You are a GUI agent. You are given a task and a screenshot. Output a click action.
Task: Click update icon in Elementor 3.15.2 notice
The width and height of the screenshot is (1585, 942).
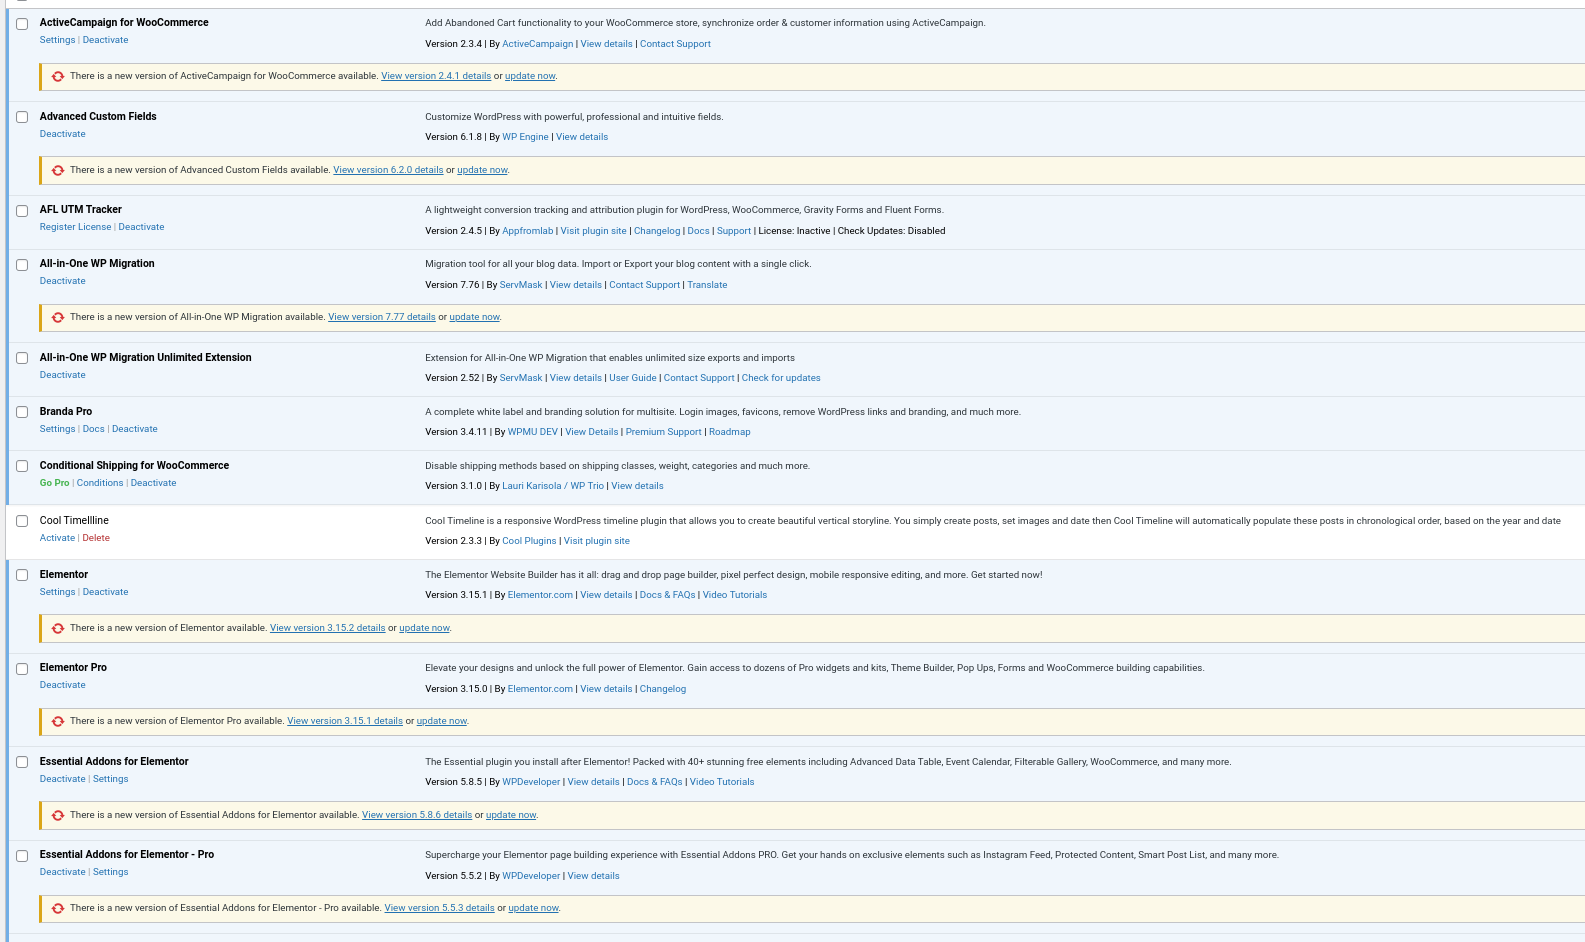[x=58, y=628]
